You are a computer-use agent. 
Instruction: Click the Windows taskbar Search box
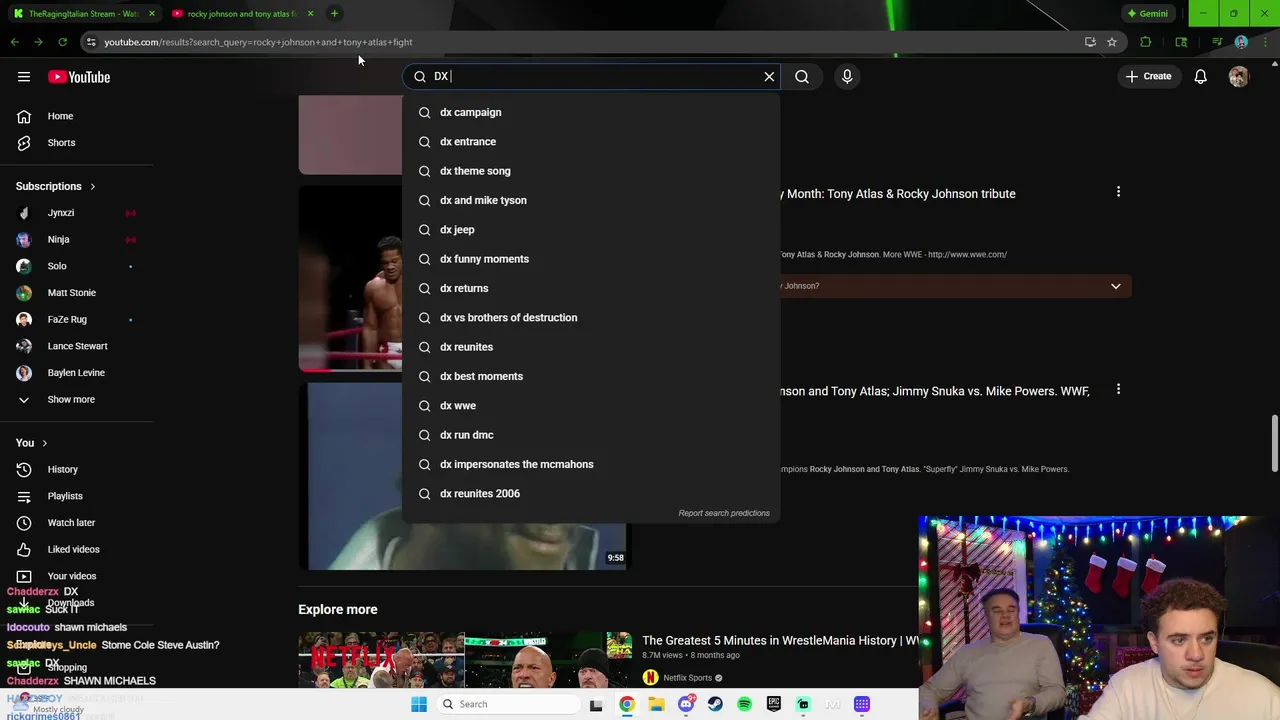(x=506, y=704)
